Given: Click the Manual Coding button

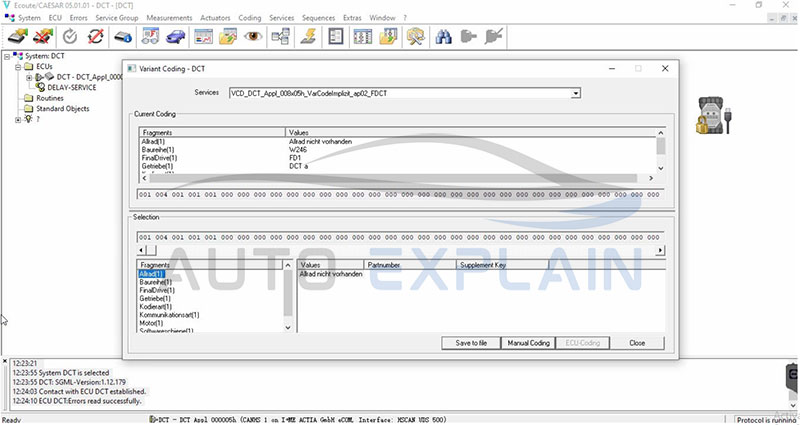Looking at the screenshot, I should (x=529, y=343).
